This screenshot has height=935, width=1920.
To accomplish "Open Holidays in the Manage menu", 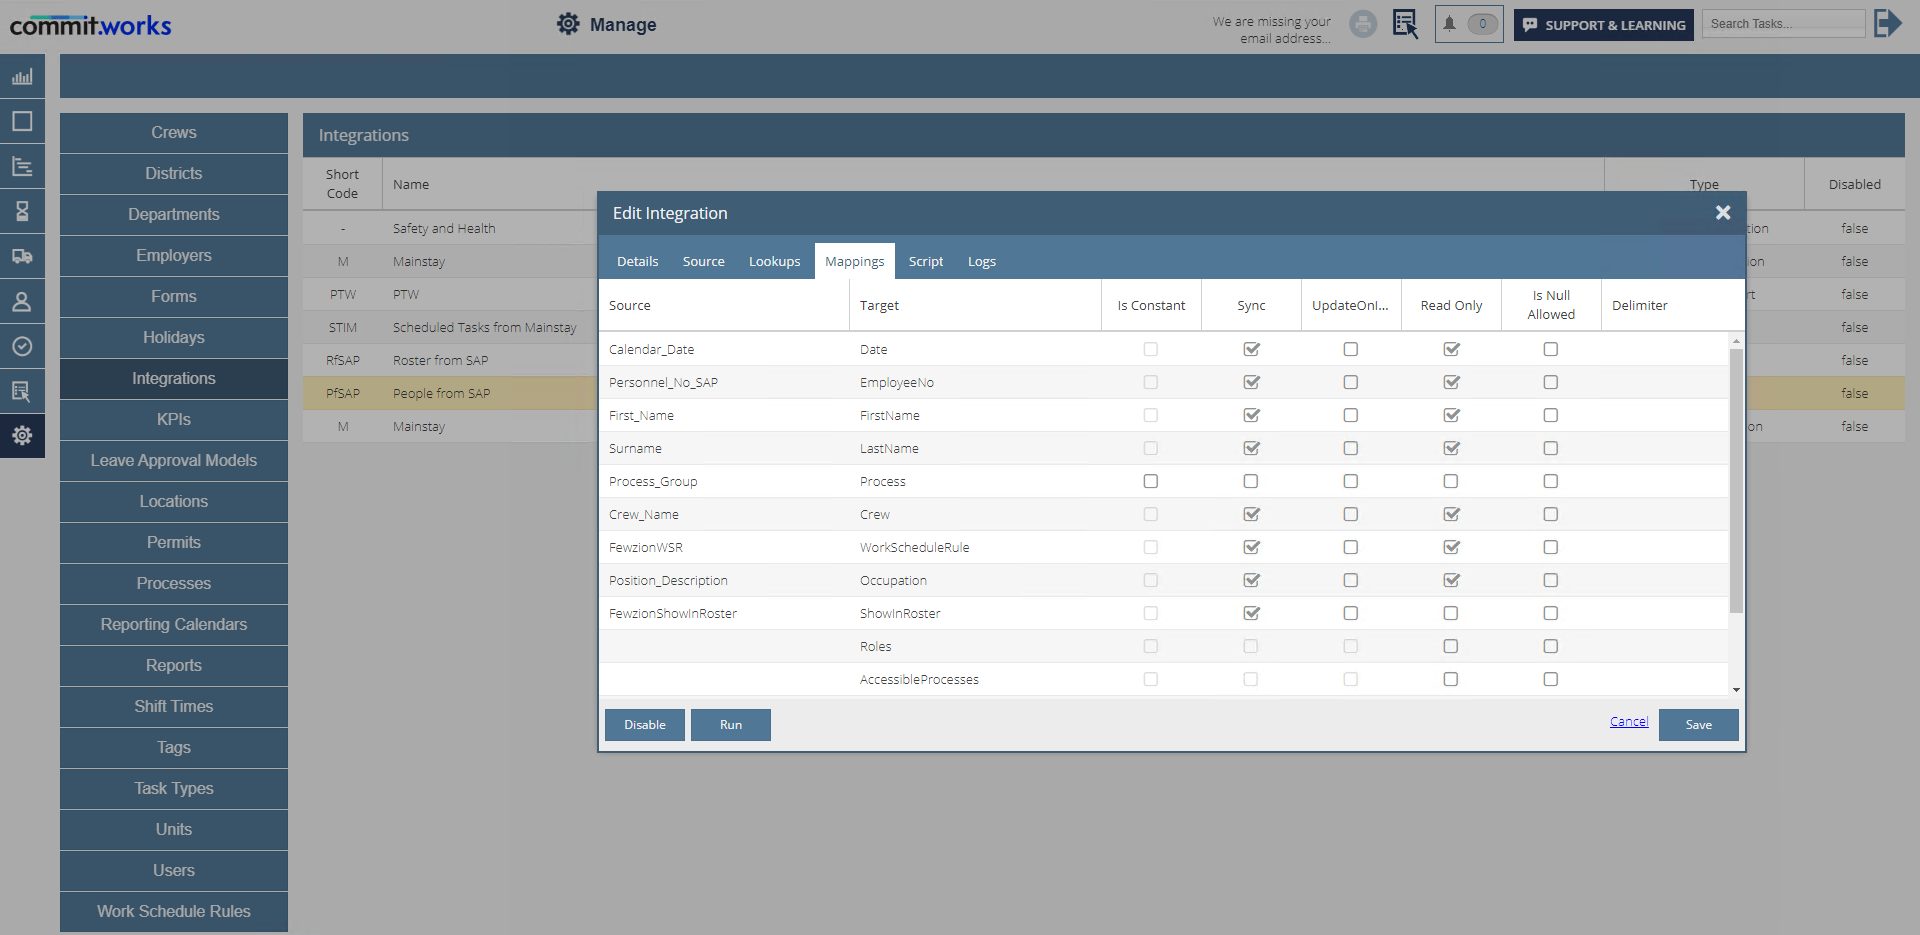I will 174,337.
